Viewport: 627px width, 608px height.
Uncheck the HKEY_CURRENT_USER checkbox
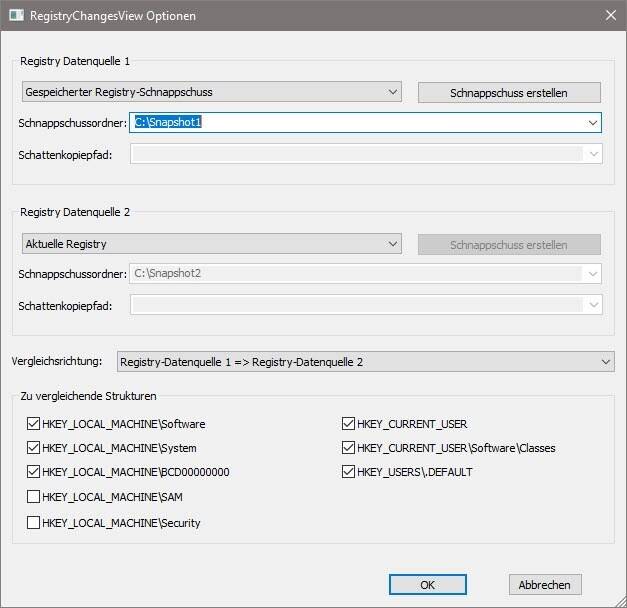click(x=348, y=424)
